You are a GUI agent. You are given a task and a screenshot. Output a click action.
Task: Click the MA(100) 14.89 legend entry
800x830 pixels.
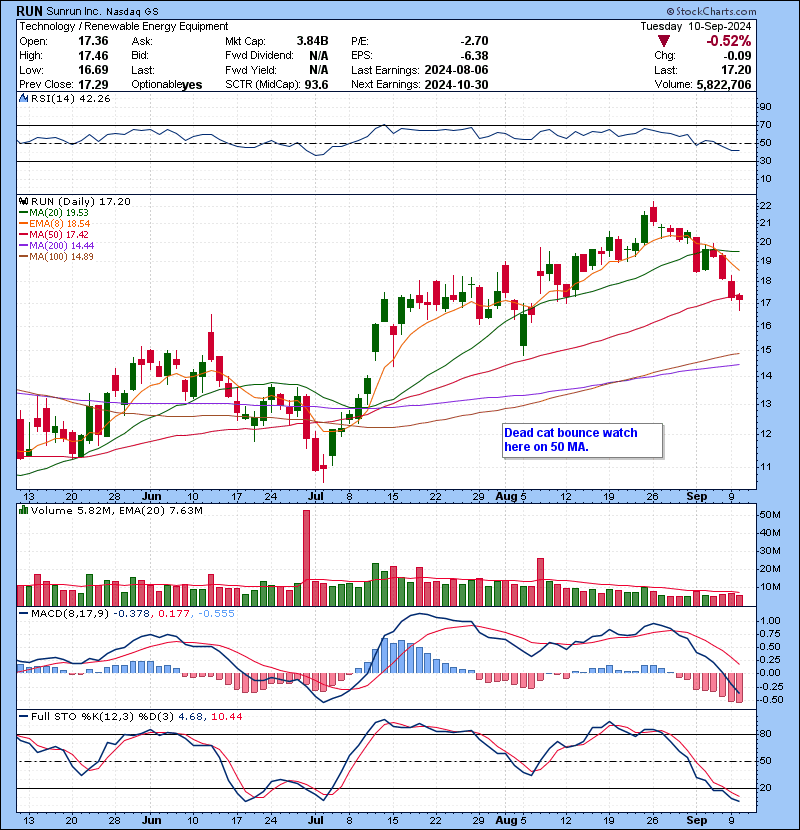click(57, 257)
